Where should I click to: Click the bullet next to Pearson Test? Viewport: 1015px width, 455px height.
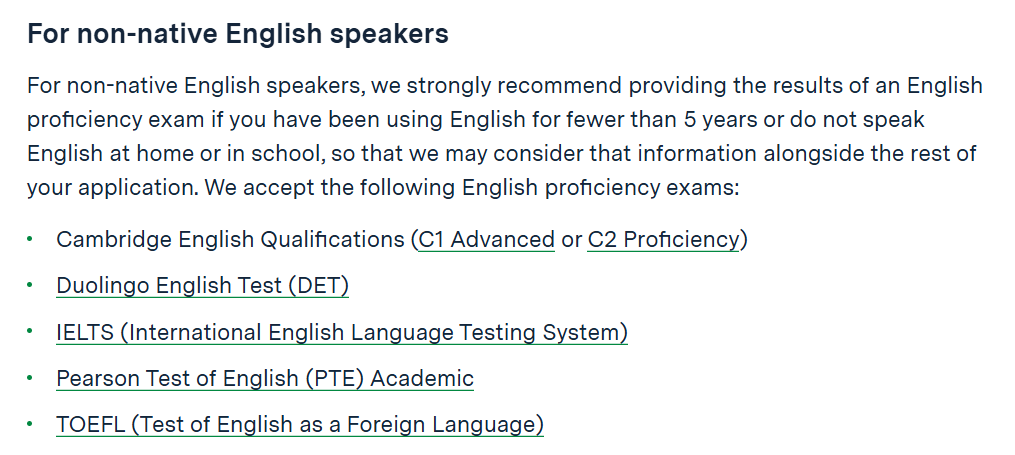click(x=30, y=377)
